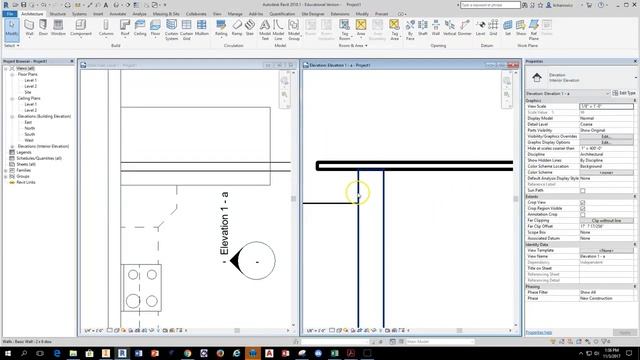Toggle the Crop Region Visible checkbox
This screenshot has width=640, height=360.
(582, 209)
